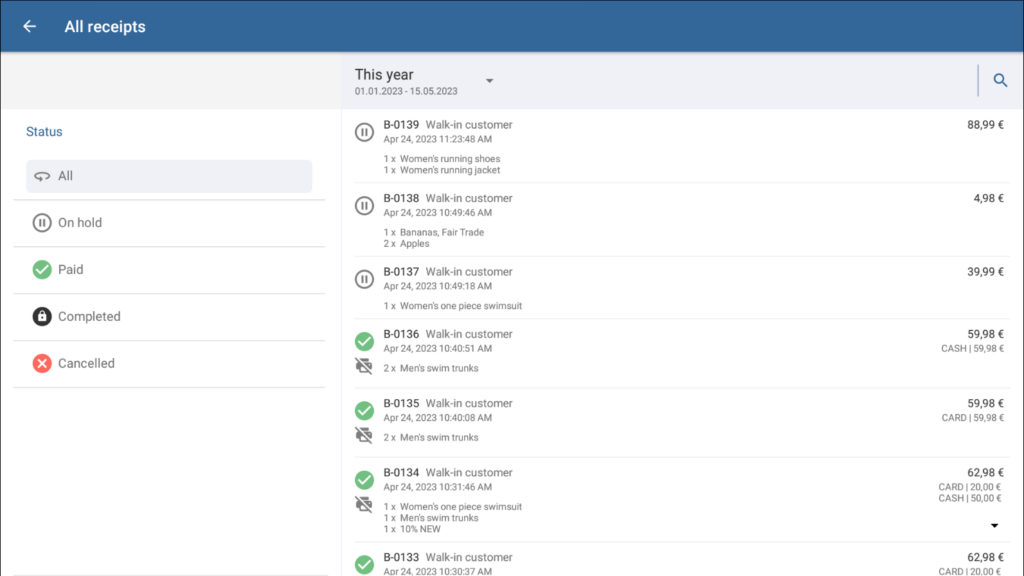
Task: Click the green paid checkmark on B-0136
Action: [x=365, y=341]
